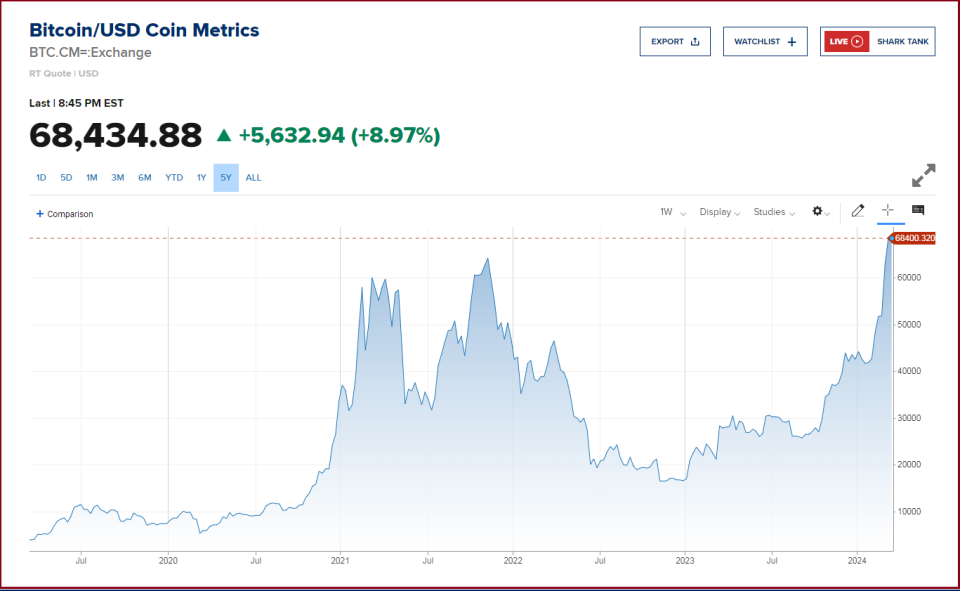960x591 pixels.
Task: Click the 40000 price axis label
Action: click(x=909, y=371)
